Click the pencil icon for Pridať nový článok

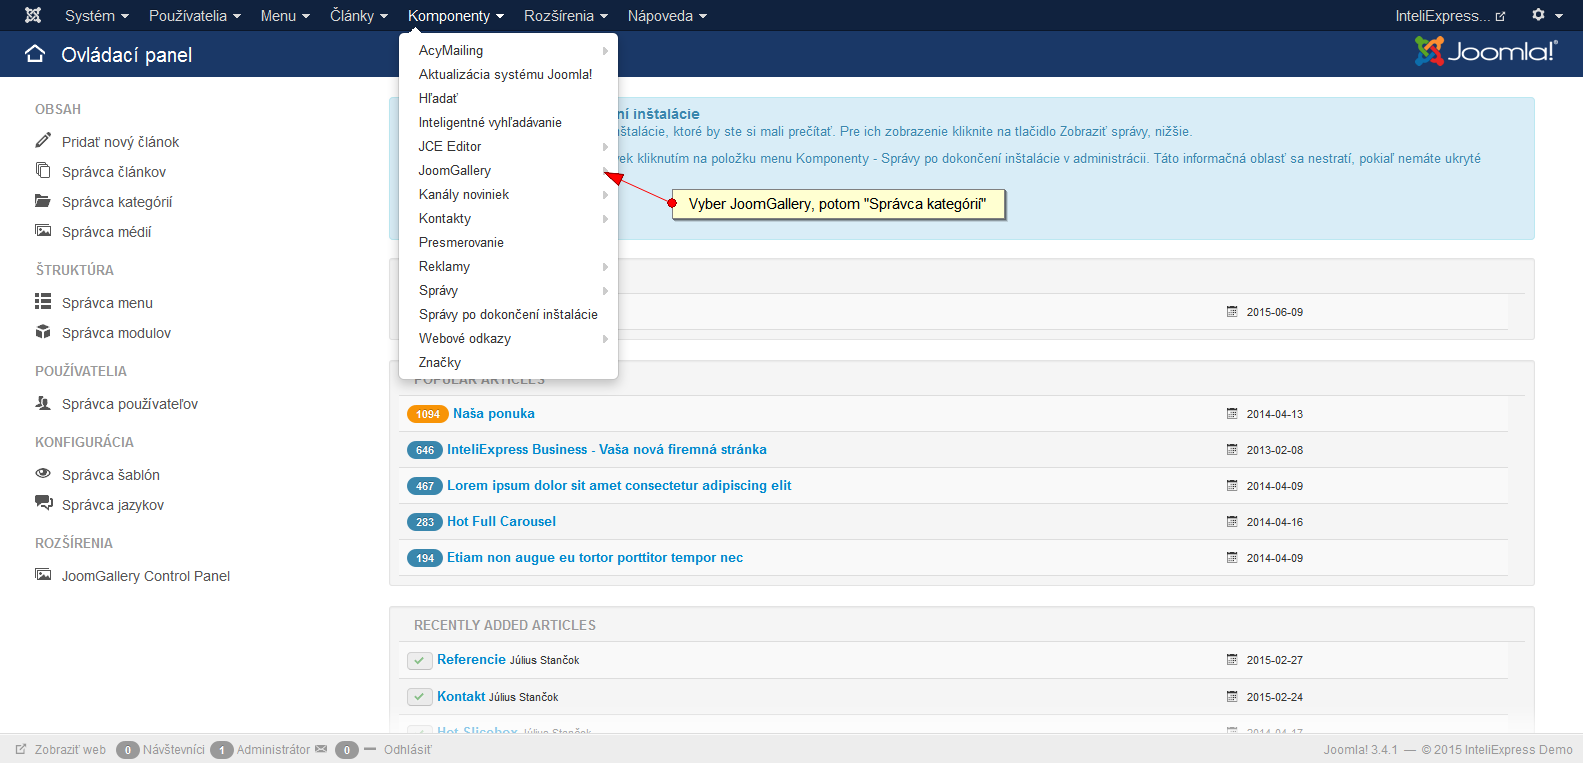tap(43, 141)
